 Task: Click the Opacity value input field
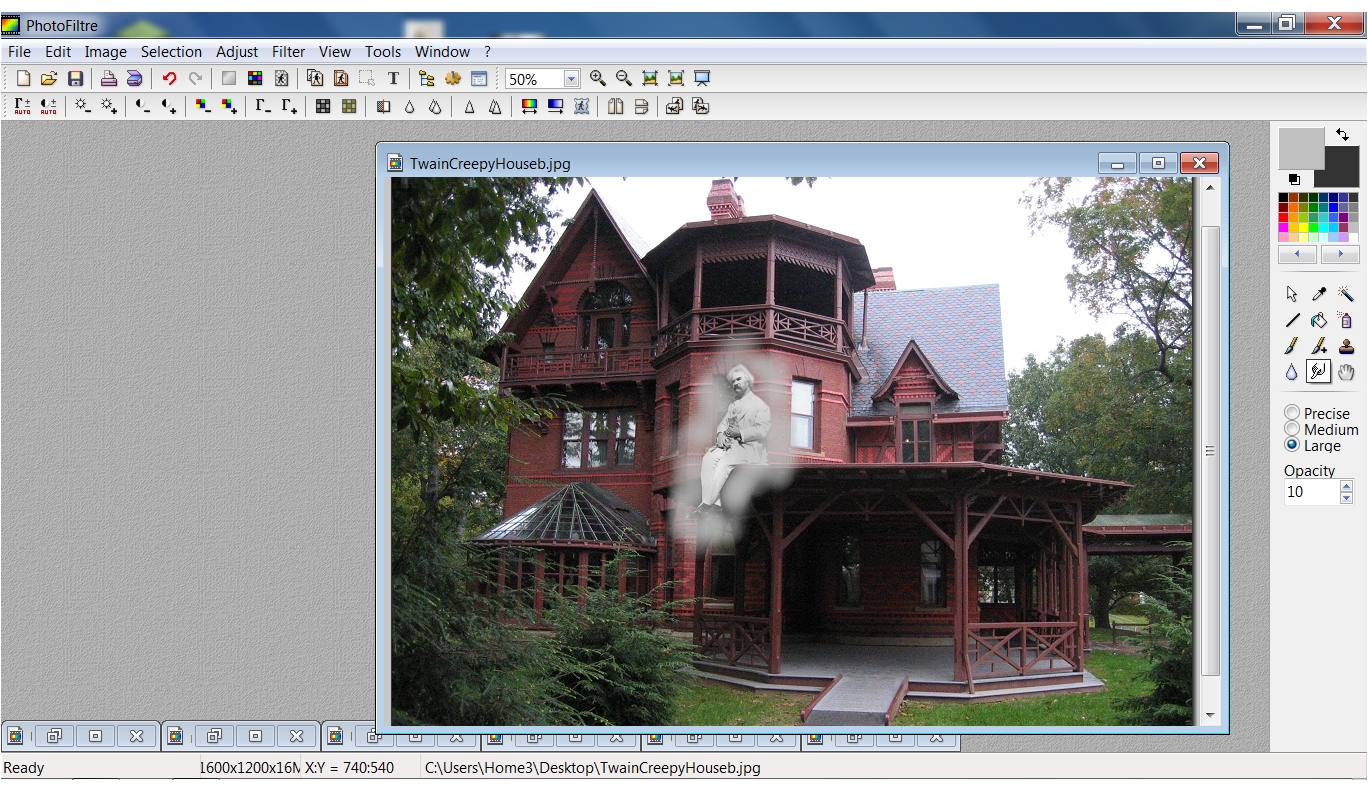point(1311,492)
